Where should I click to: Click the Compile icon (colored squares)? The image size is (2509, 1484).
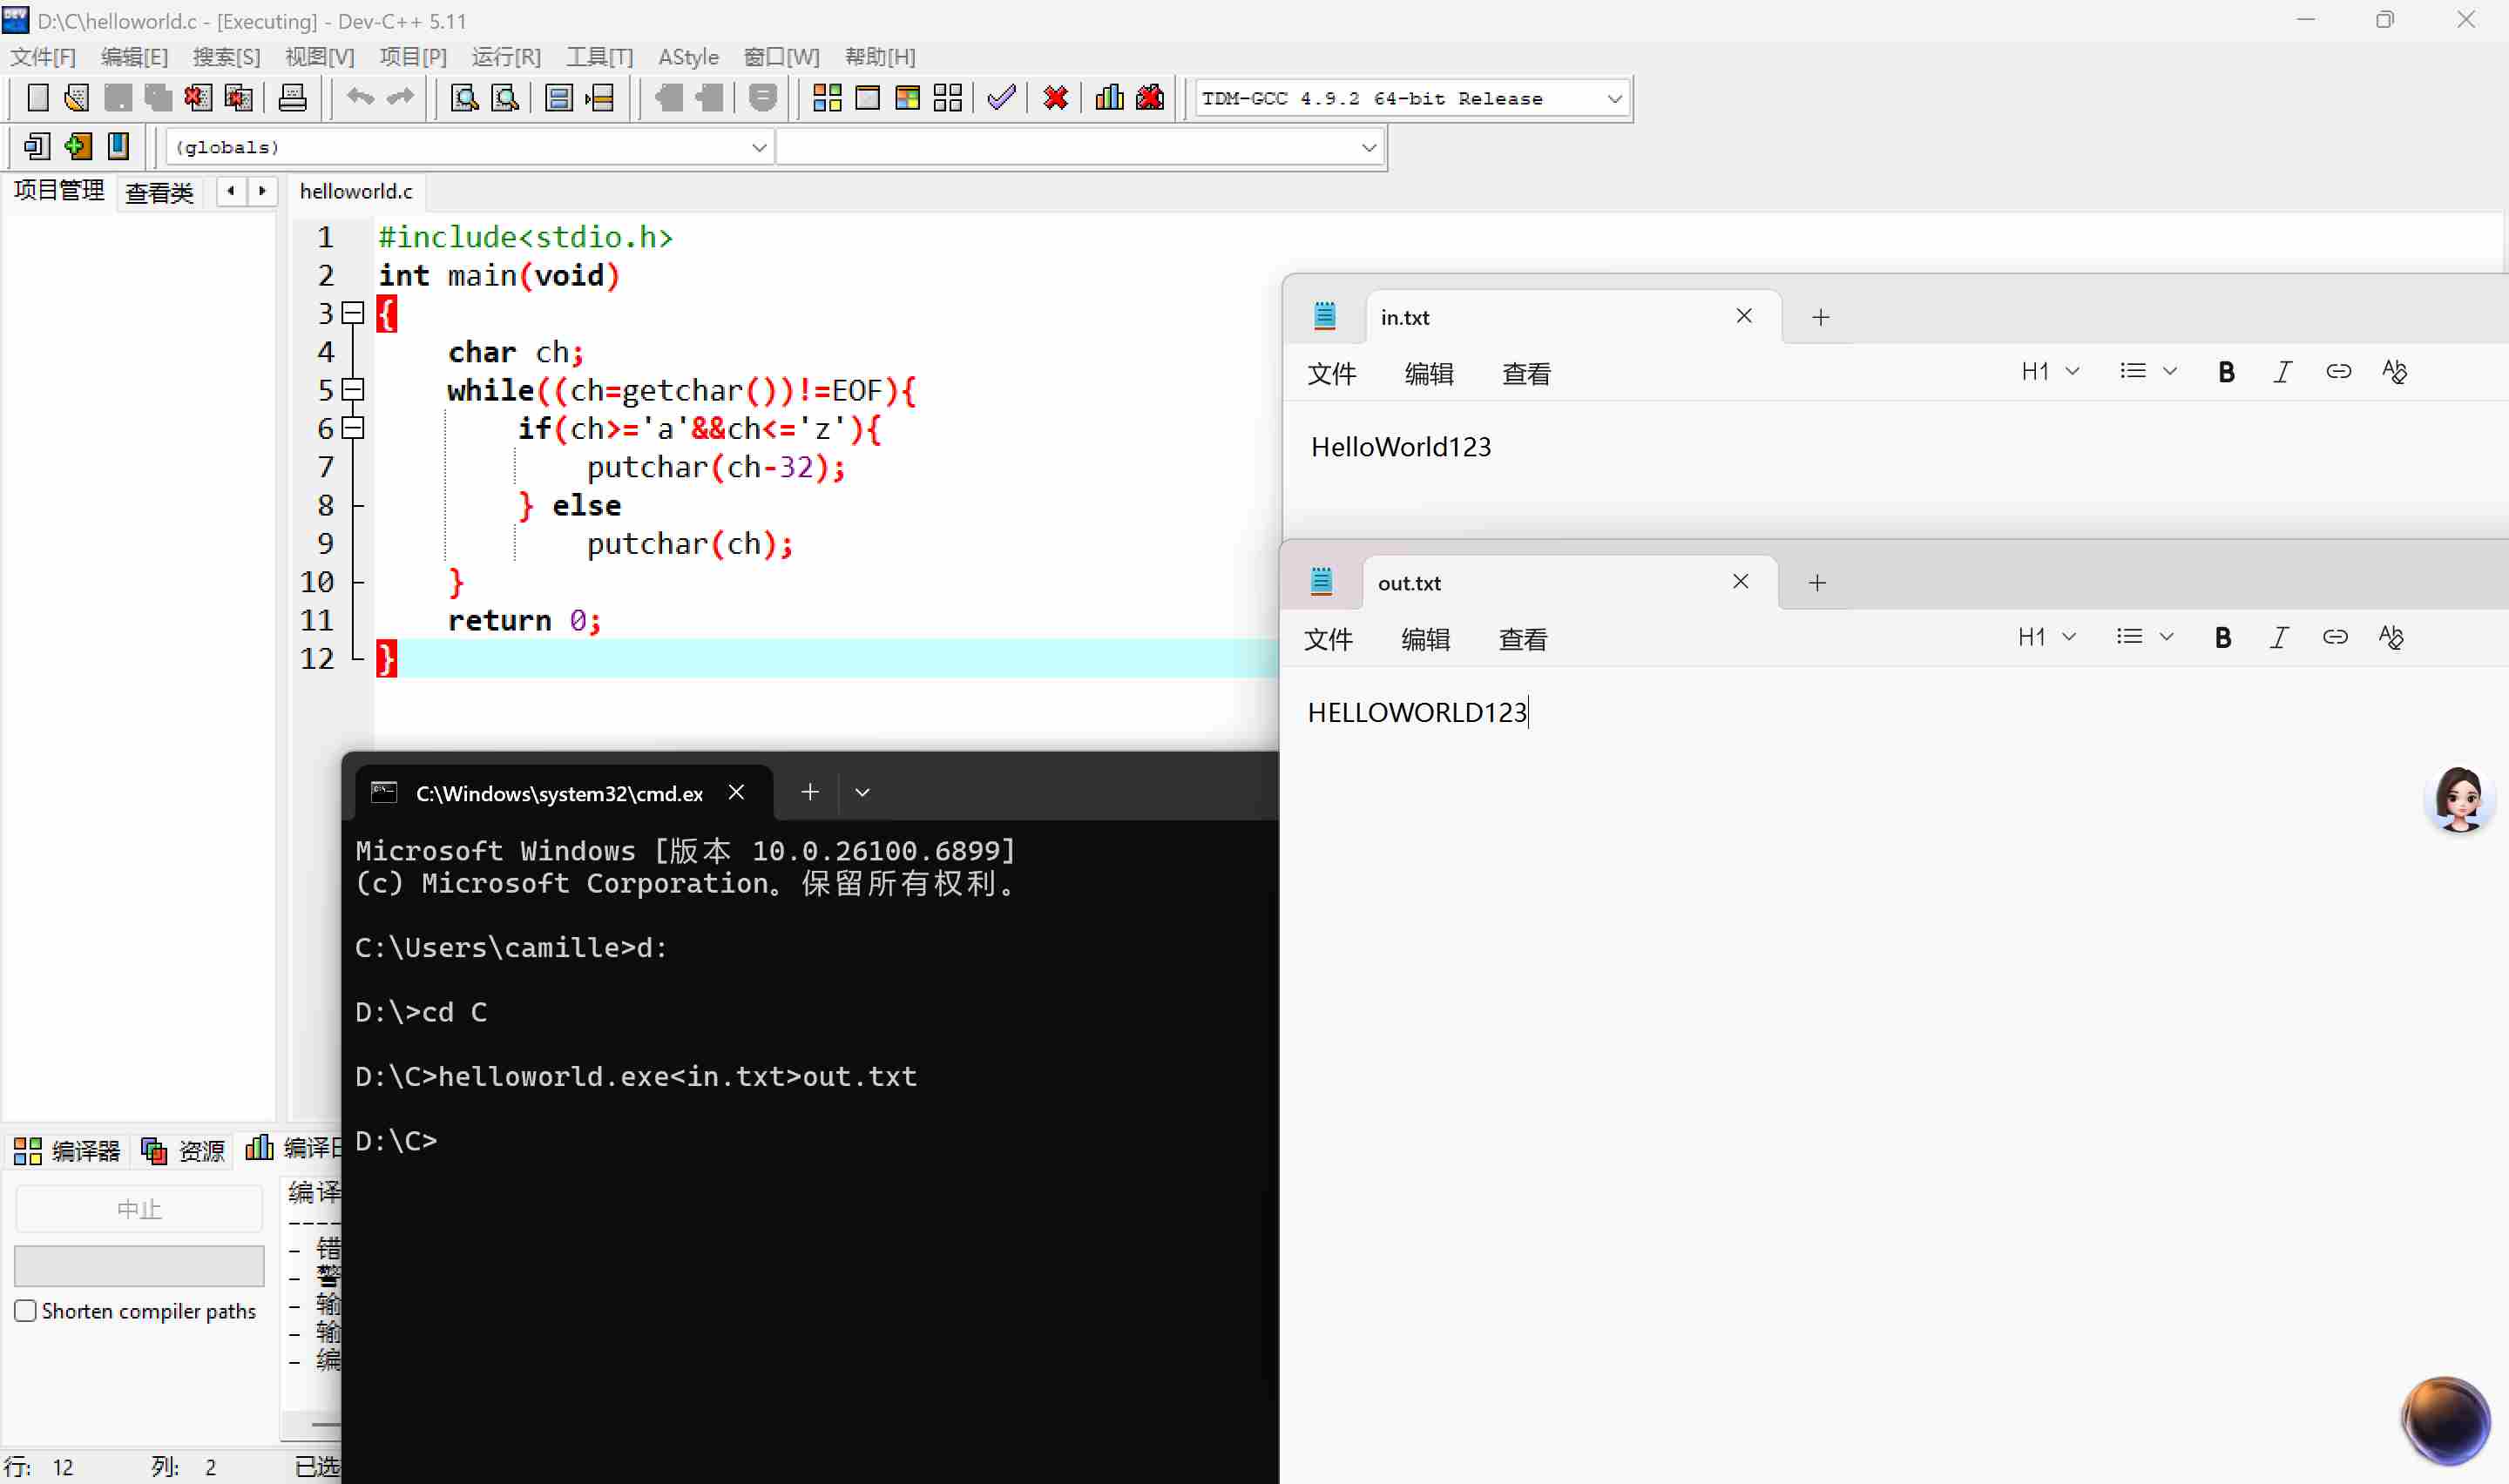[827, 98]
